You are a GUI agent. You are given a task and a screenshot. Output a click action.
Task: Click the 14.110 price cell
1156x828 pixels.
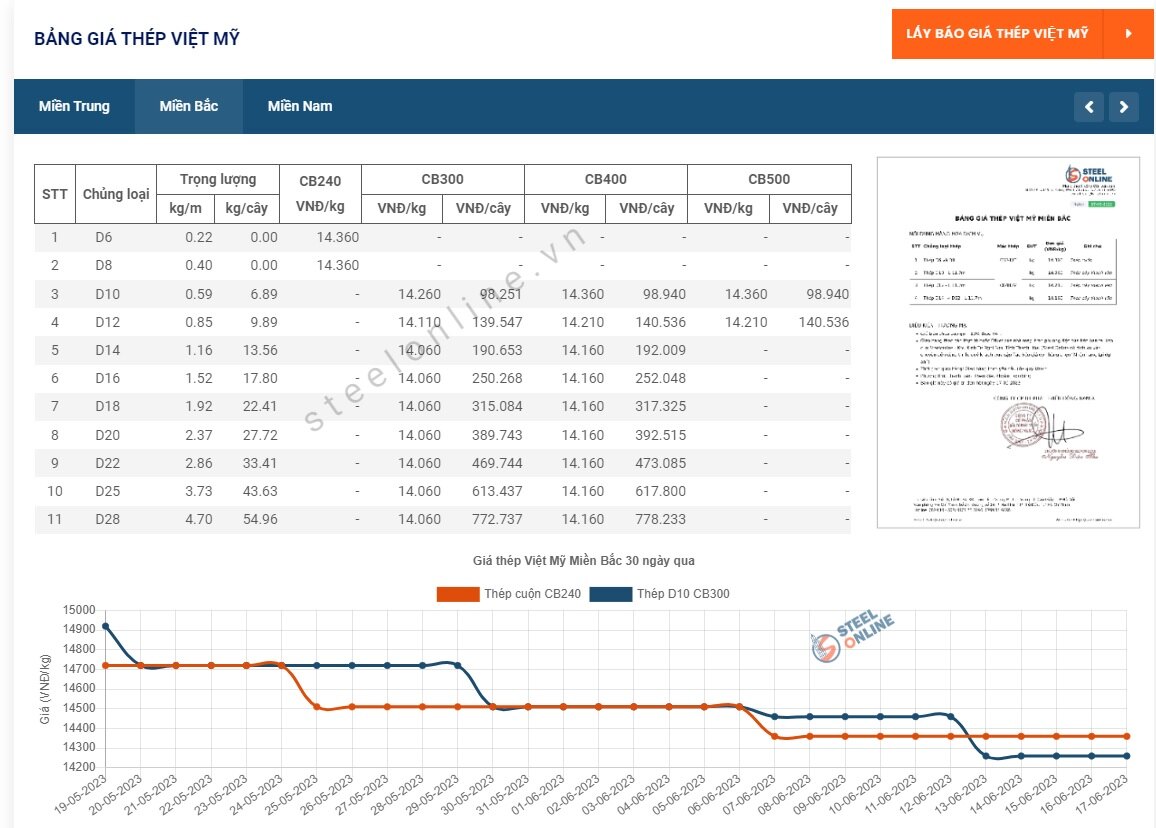point(419,322)
